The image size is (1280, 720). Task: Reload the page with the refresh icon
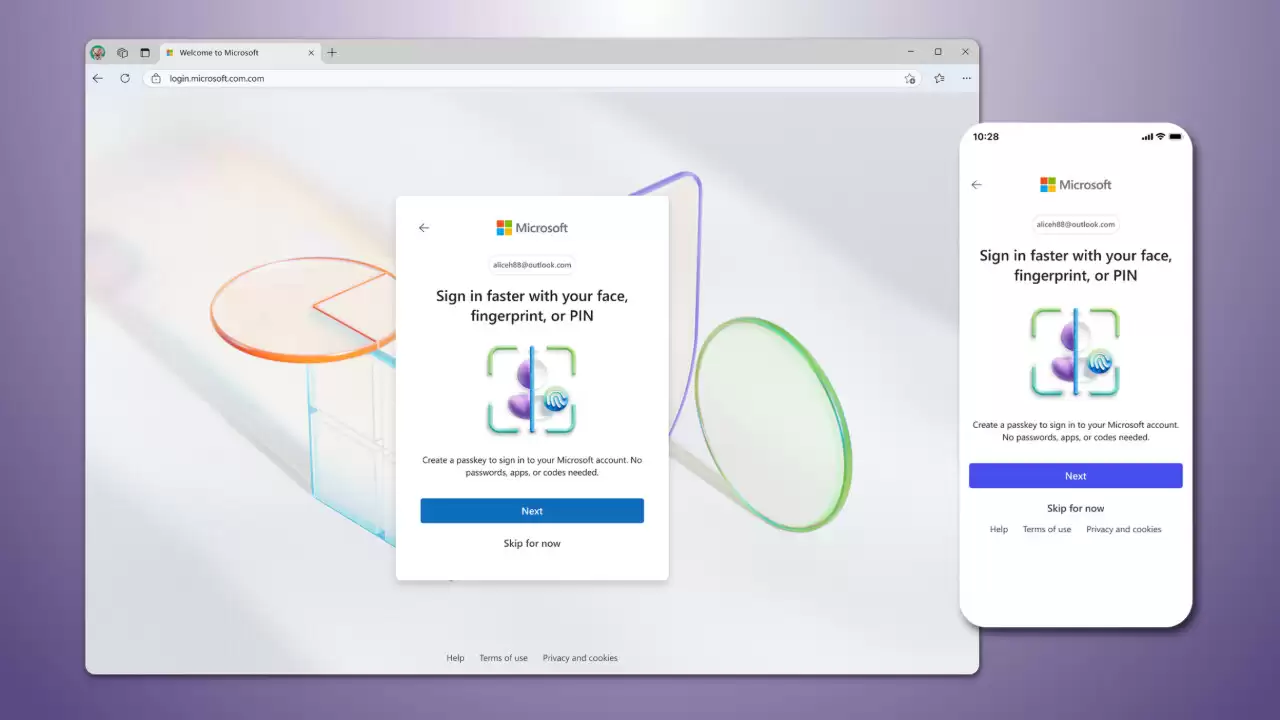click(x=125, y=78)
